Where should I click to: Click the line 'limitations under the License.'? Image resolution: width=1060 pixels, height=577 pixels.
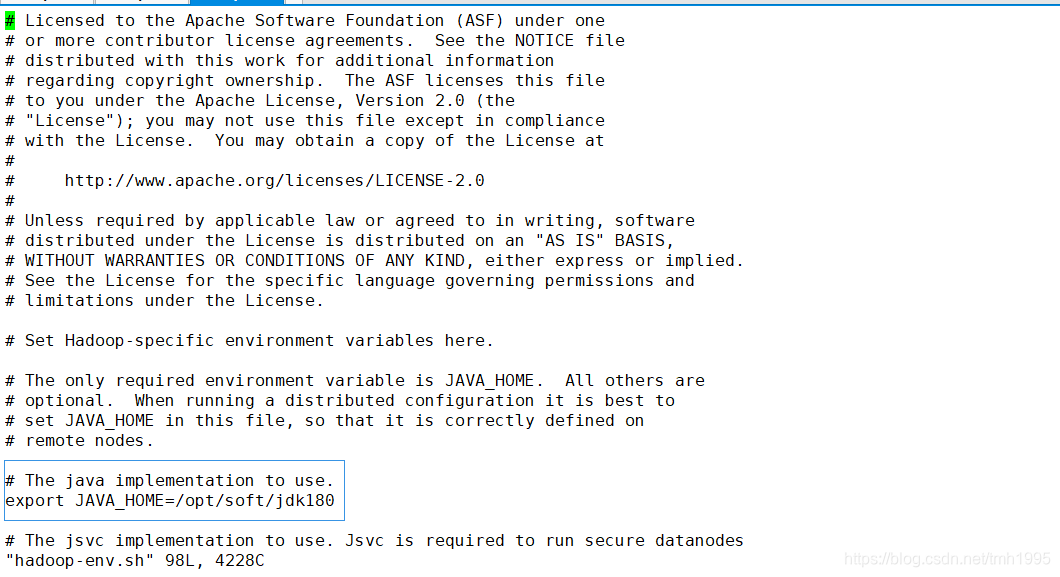(165, 301)
